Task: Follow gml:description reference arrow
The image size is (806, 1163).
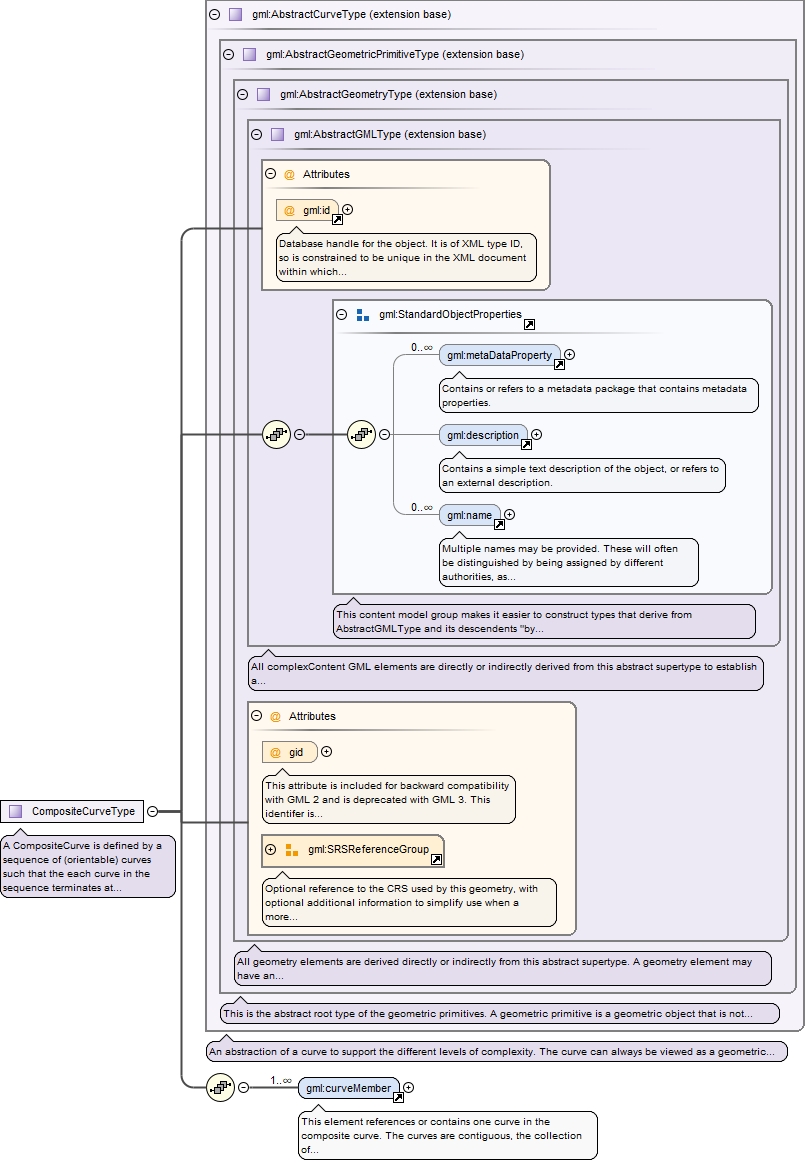Action: point(526,444)
